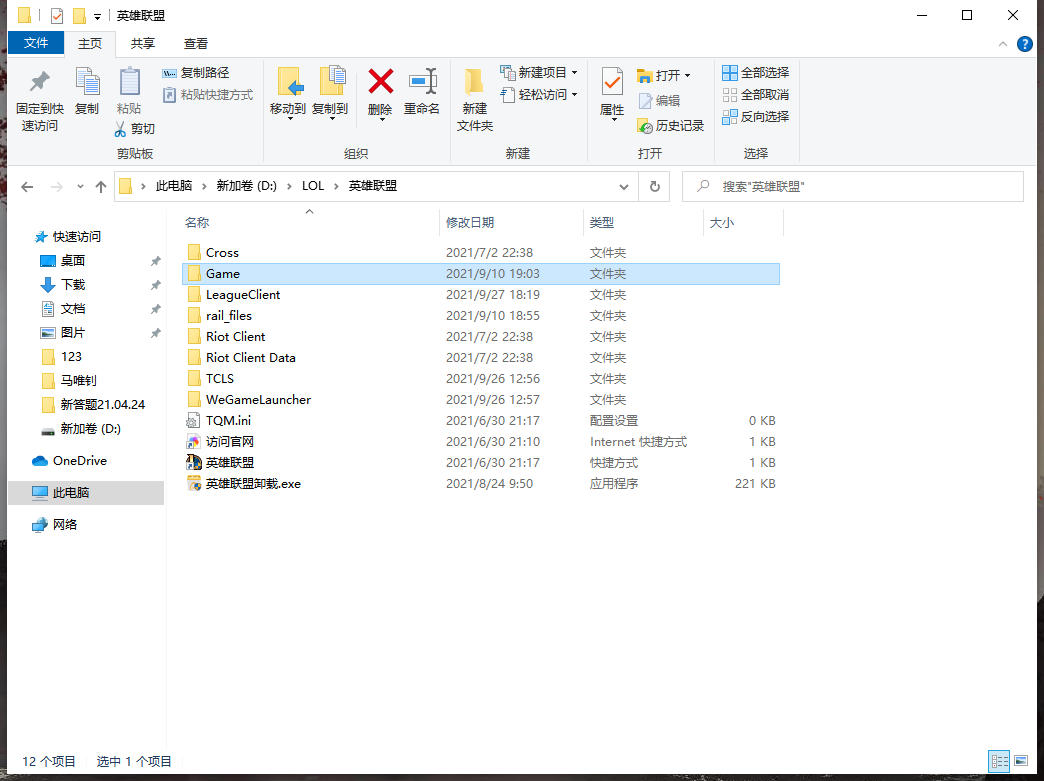Screen dimensions: 1044x781
Task: Select the rail_files folder
Action: click(481, 316)
